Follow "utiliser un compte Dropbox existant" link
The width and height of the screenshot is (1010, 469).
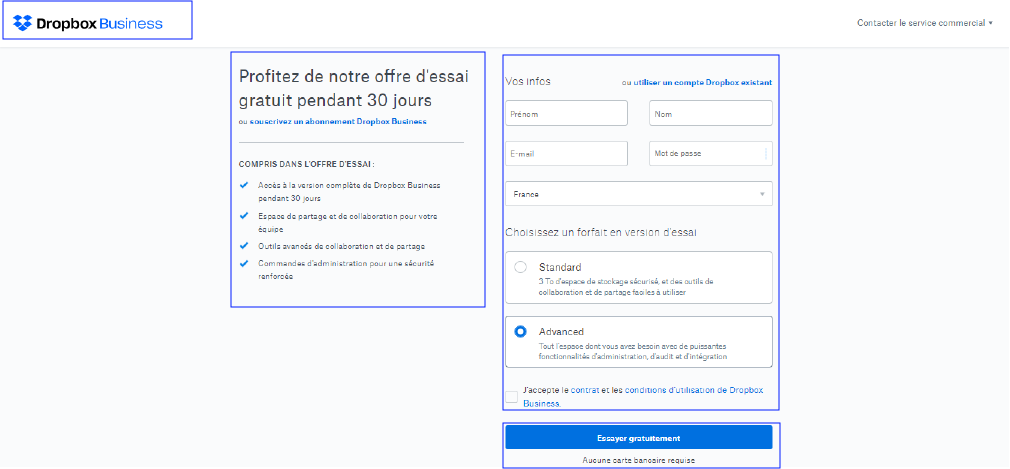pyautogui.click(x=702, y=82)
